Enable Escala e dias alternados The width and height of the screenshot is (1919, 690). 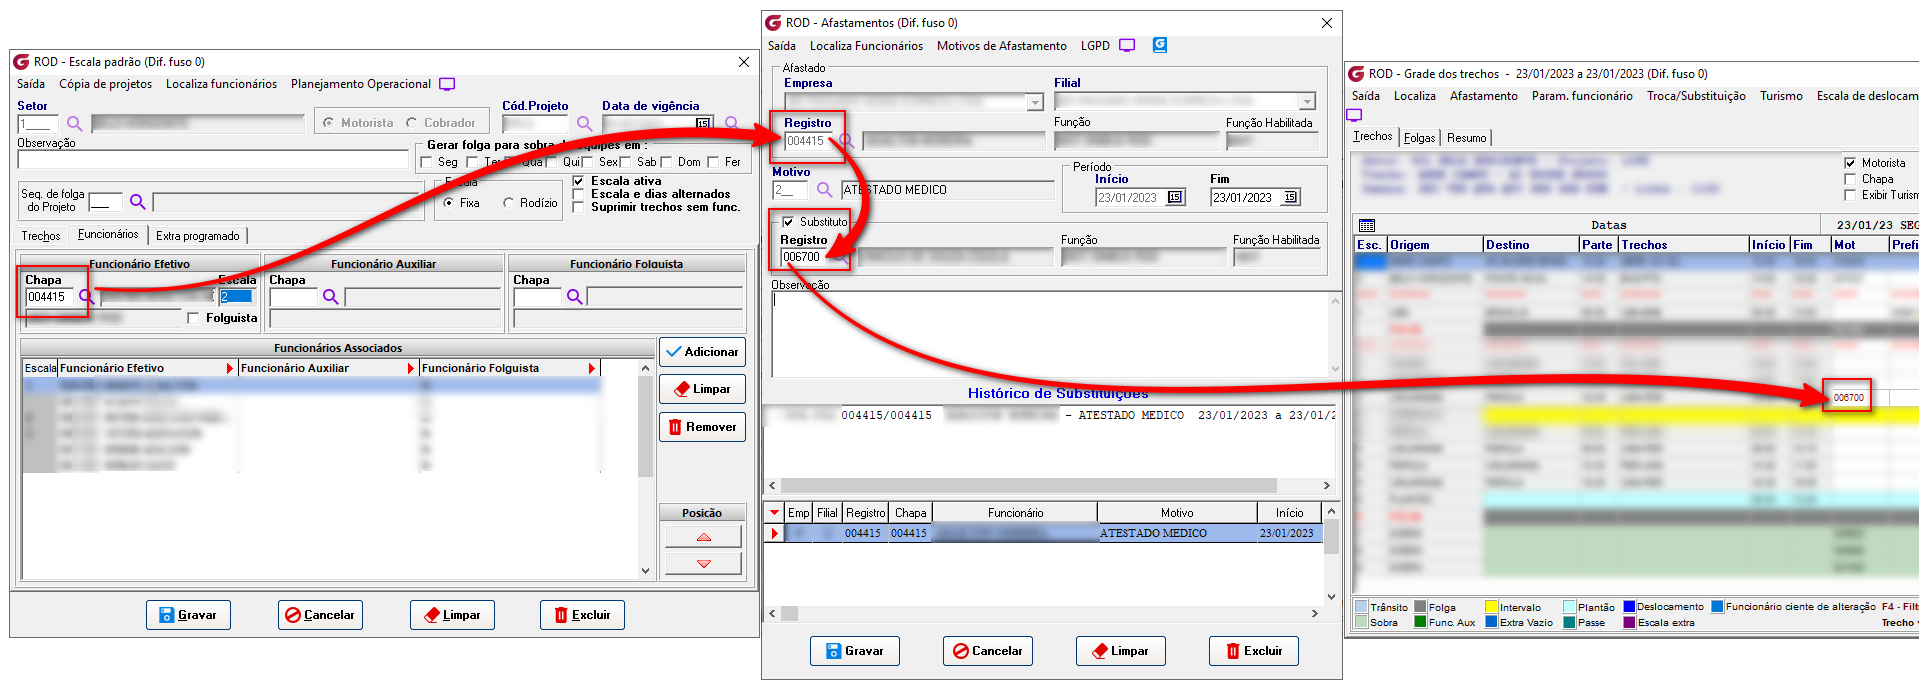[x=578, y=194]
